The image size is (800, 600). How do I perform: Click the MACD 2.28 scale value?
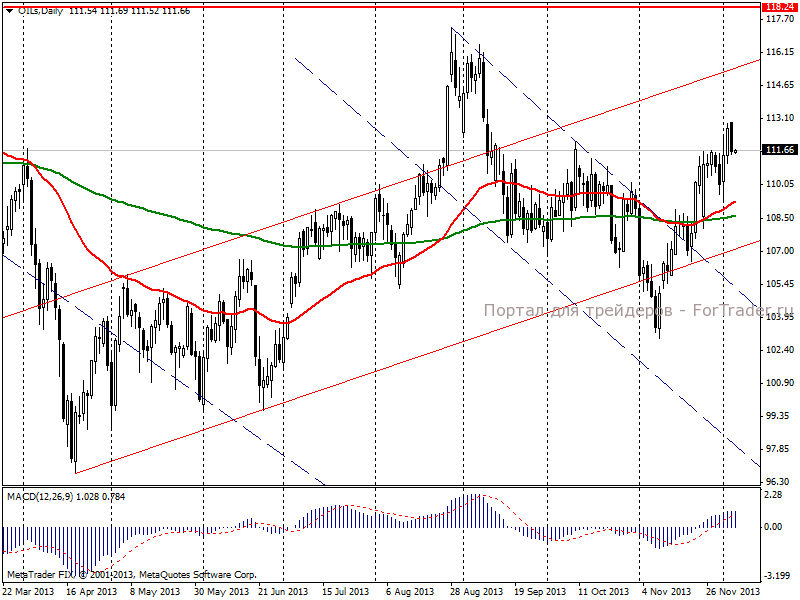tap(774, 494)
